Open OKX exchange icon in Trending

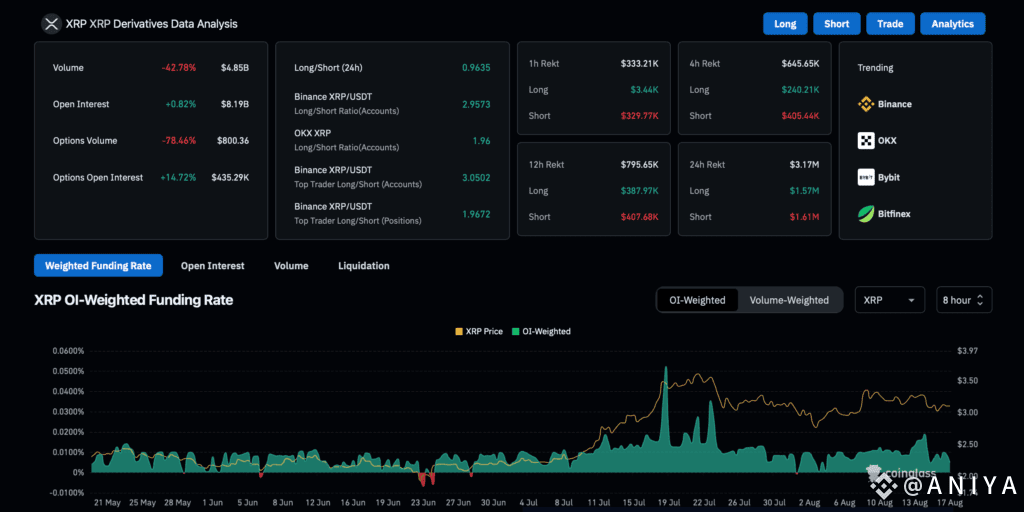tap(866, 140)
